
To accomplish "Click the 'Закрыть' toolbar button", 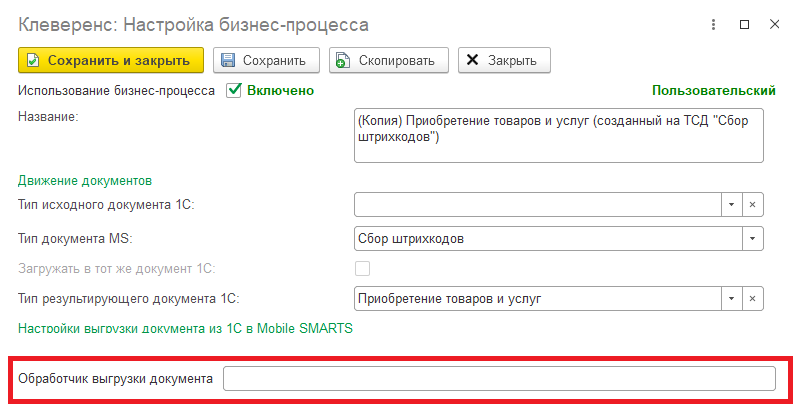I will [504, 60].
